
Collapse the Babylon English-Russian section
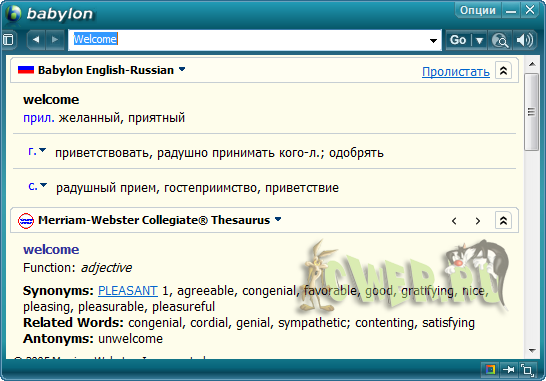pyautogui.click(x=503, y=71)
